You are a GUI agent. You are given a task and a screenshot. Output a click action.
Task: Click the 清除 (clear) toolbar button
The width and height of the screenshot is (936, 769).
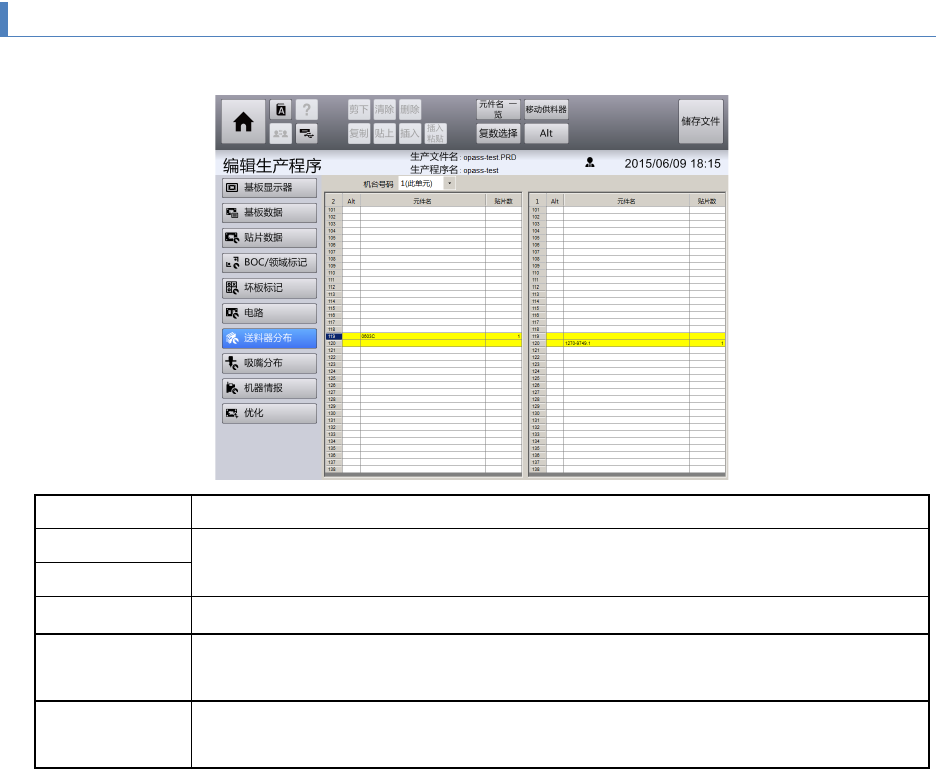pyautogui.click(x=384, y=110)
